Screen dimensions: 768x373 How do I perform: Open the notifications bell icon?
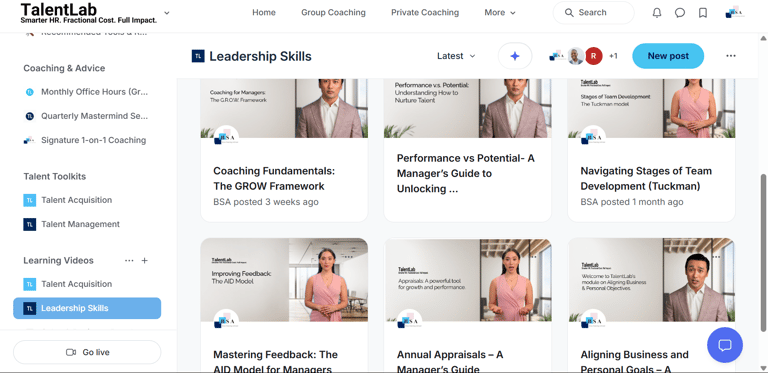point(657,13)
